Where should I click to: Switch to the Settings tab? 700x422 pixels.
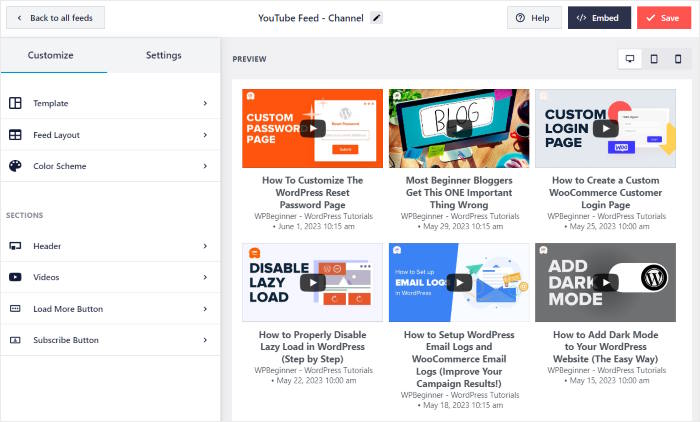coord(163,55)
